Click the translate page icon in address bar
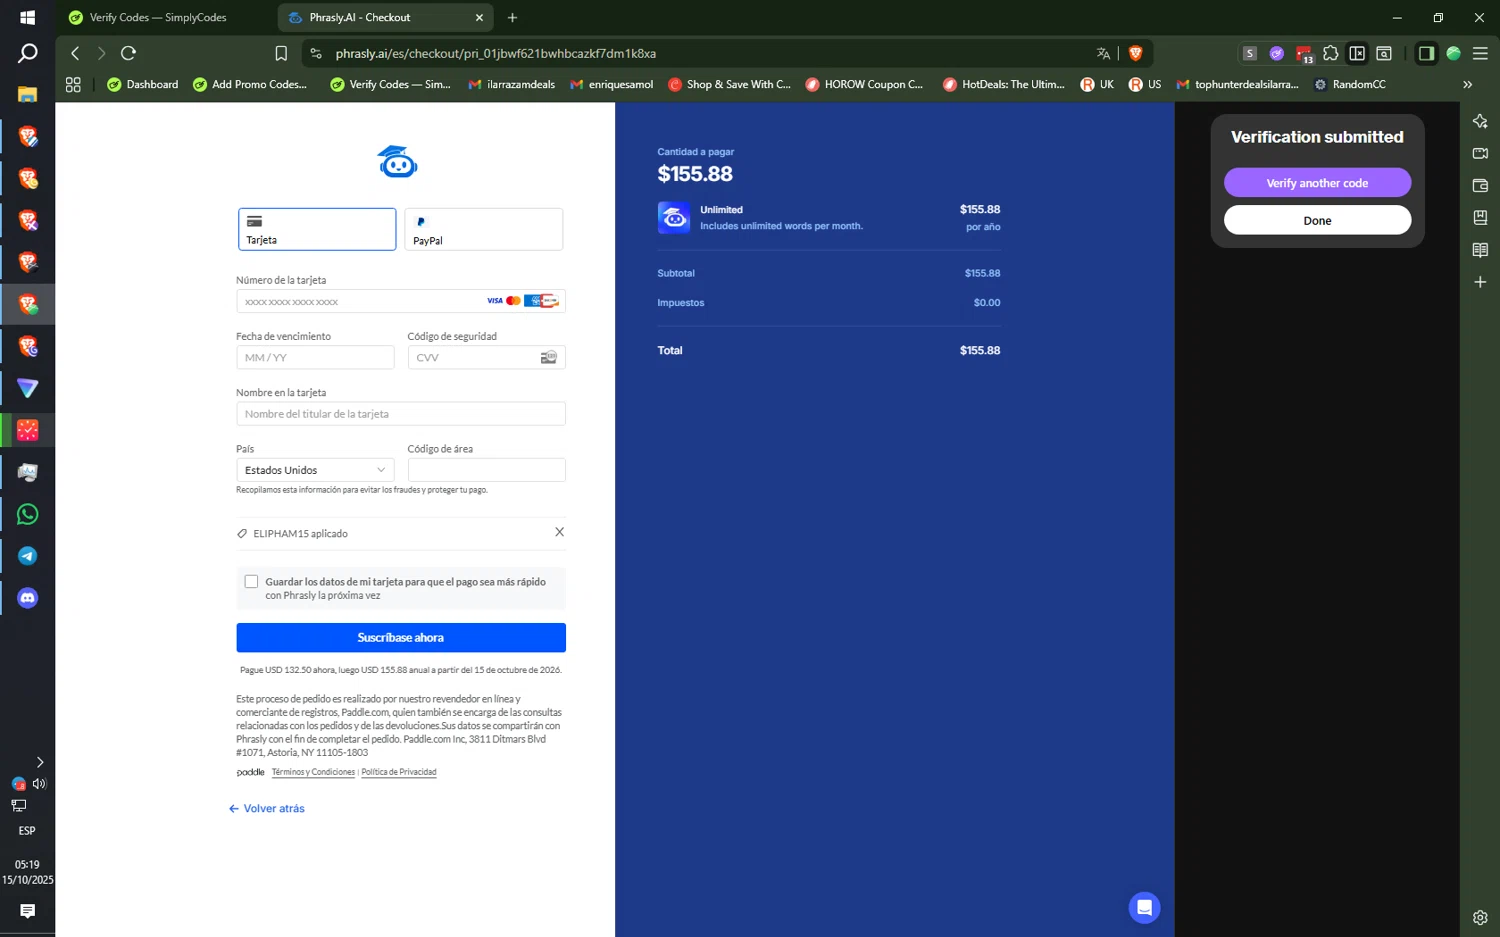 click(1103, 53)
